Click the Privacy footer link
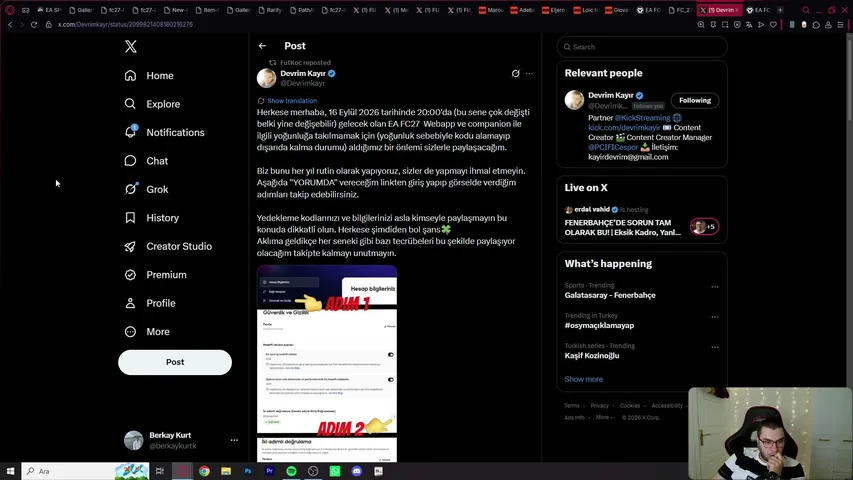The height and width of the screenshot is (480, 853). (x=599, y=405)
